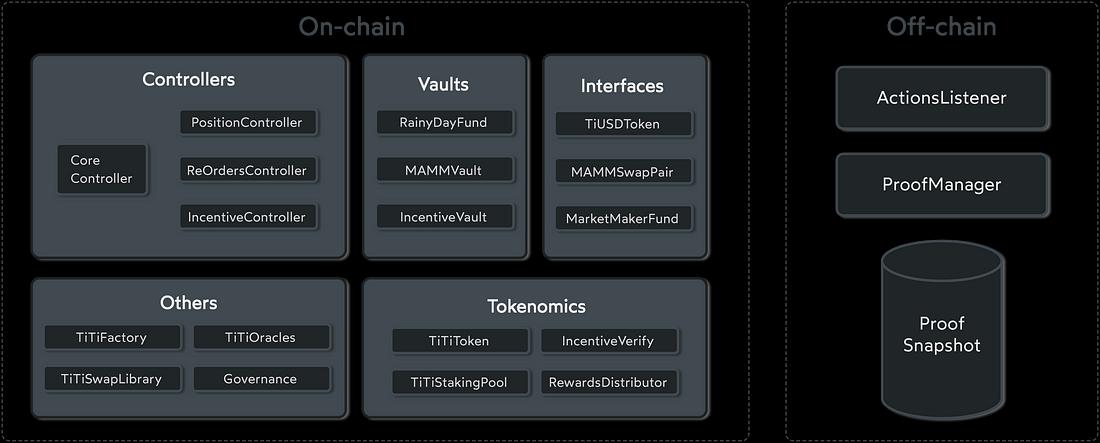Select the ProofManager off-chain box
The height and width of the screenshot is (443, 1100).
click(942, 184)
